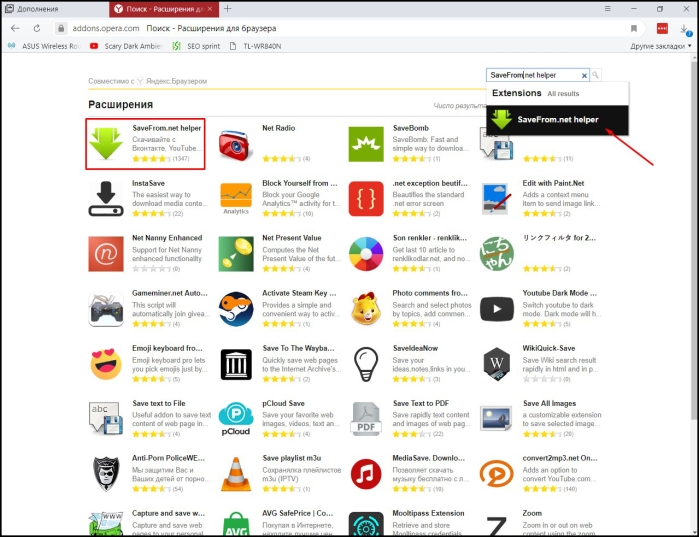Open the Gameminer.net gamepad icon
Viewport: 699px width, 537px height.
tap(106, 309)
